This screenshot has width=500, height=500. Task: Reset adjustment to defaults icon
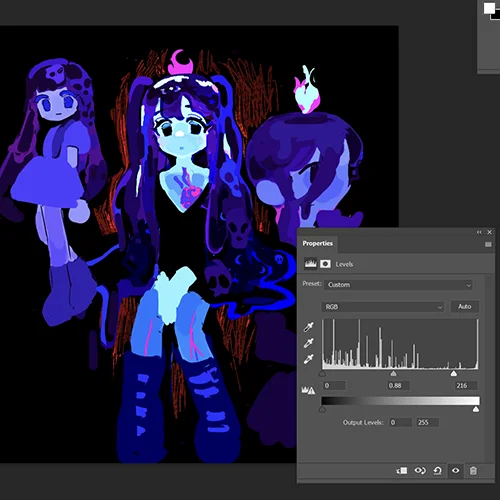point(437,471)
